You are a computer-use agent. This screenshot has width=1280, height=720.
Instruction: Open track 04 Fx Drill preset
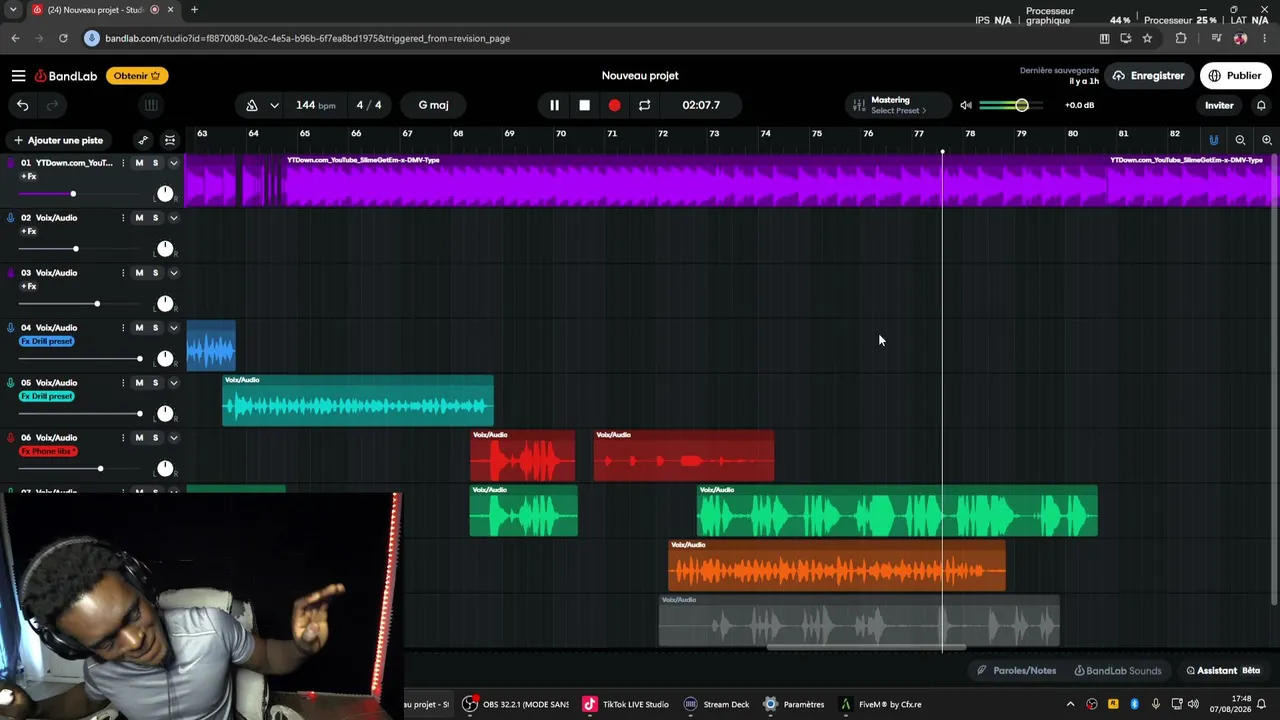47,342
